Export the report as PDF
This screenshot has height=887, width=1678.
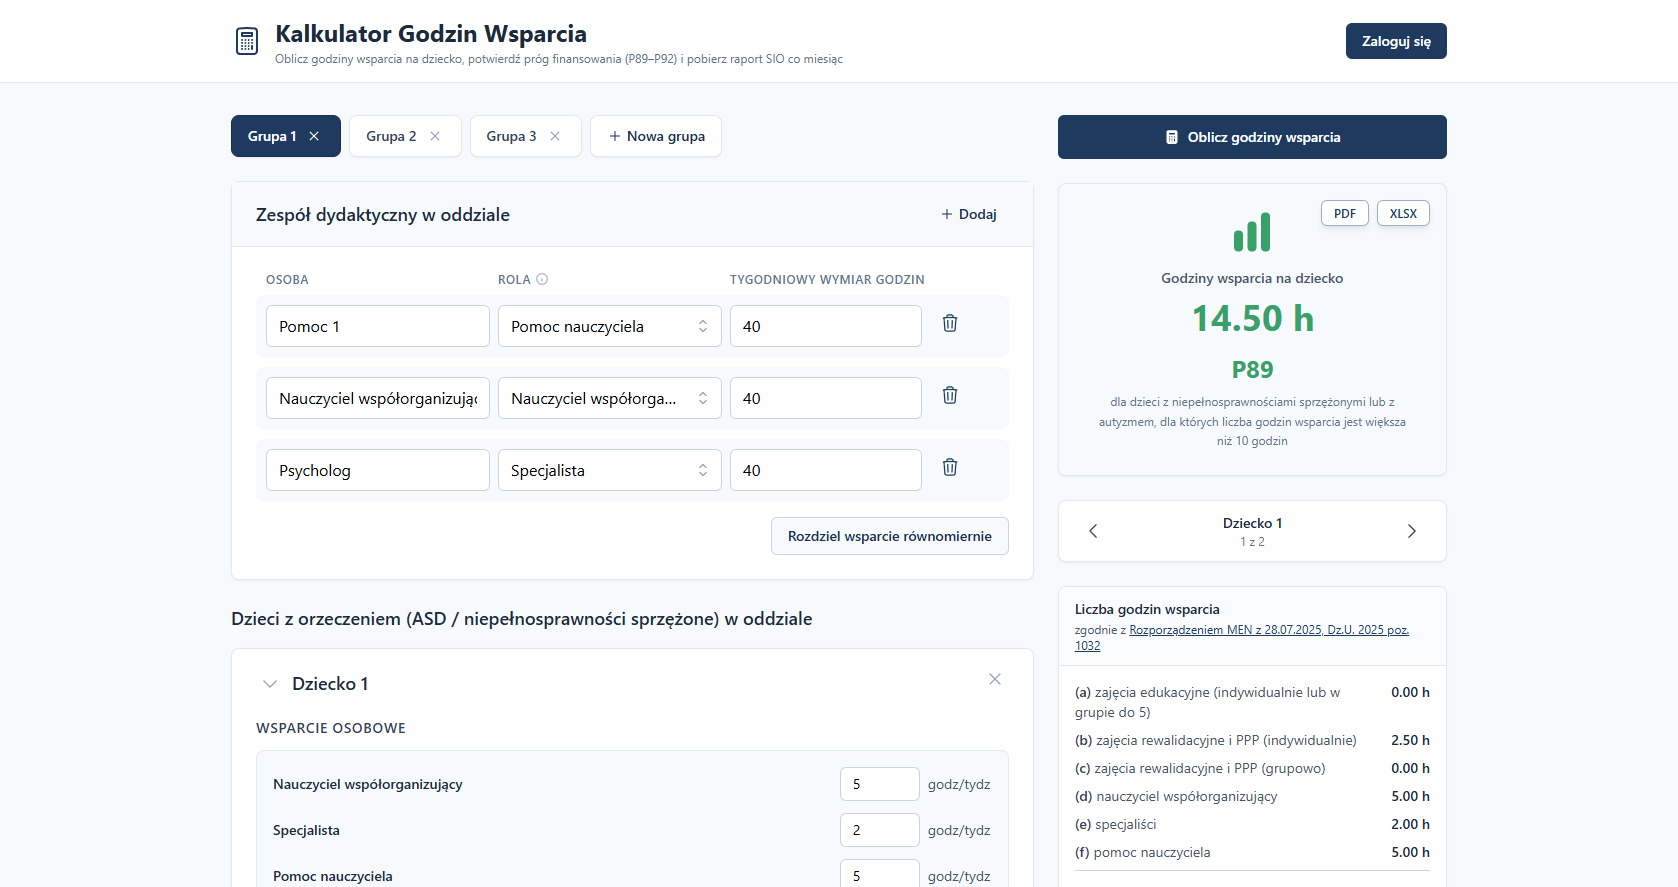pyautogui.click(x=1344, y=214)
